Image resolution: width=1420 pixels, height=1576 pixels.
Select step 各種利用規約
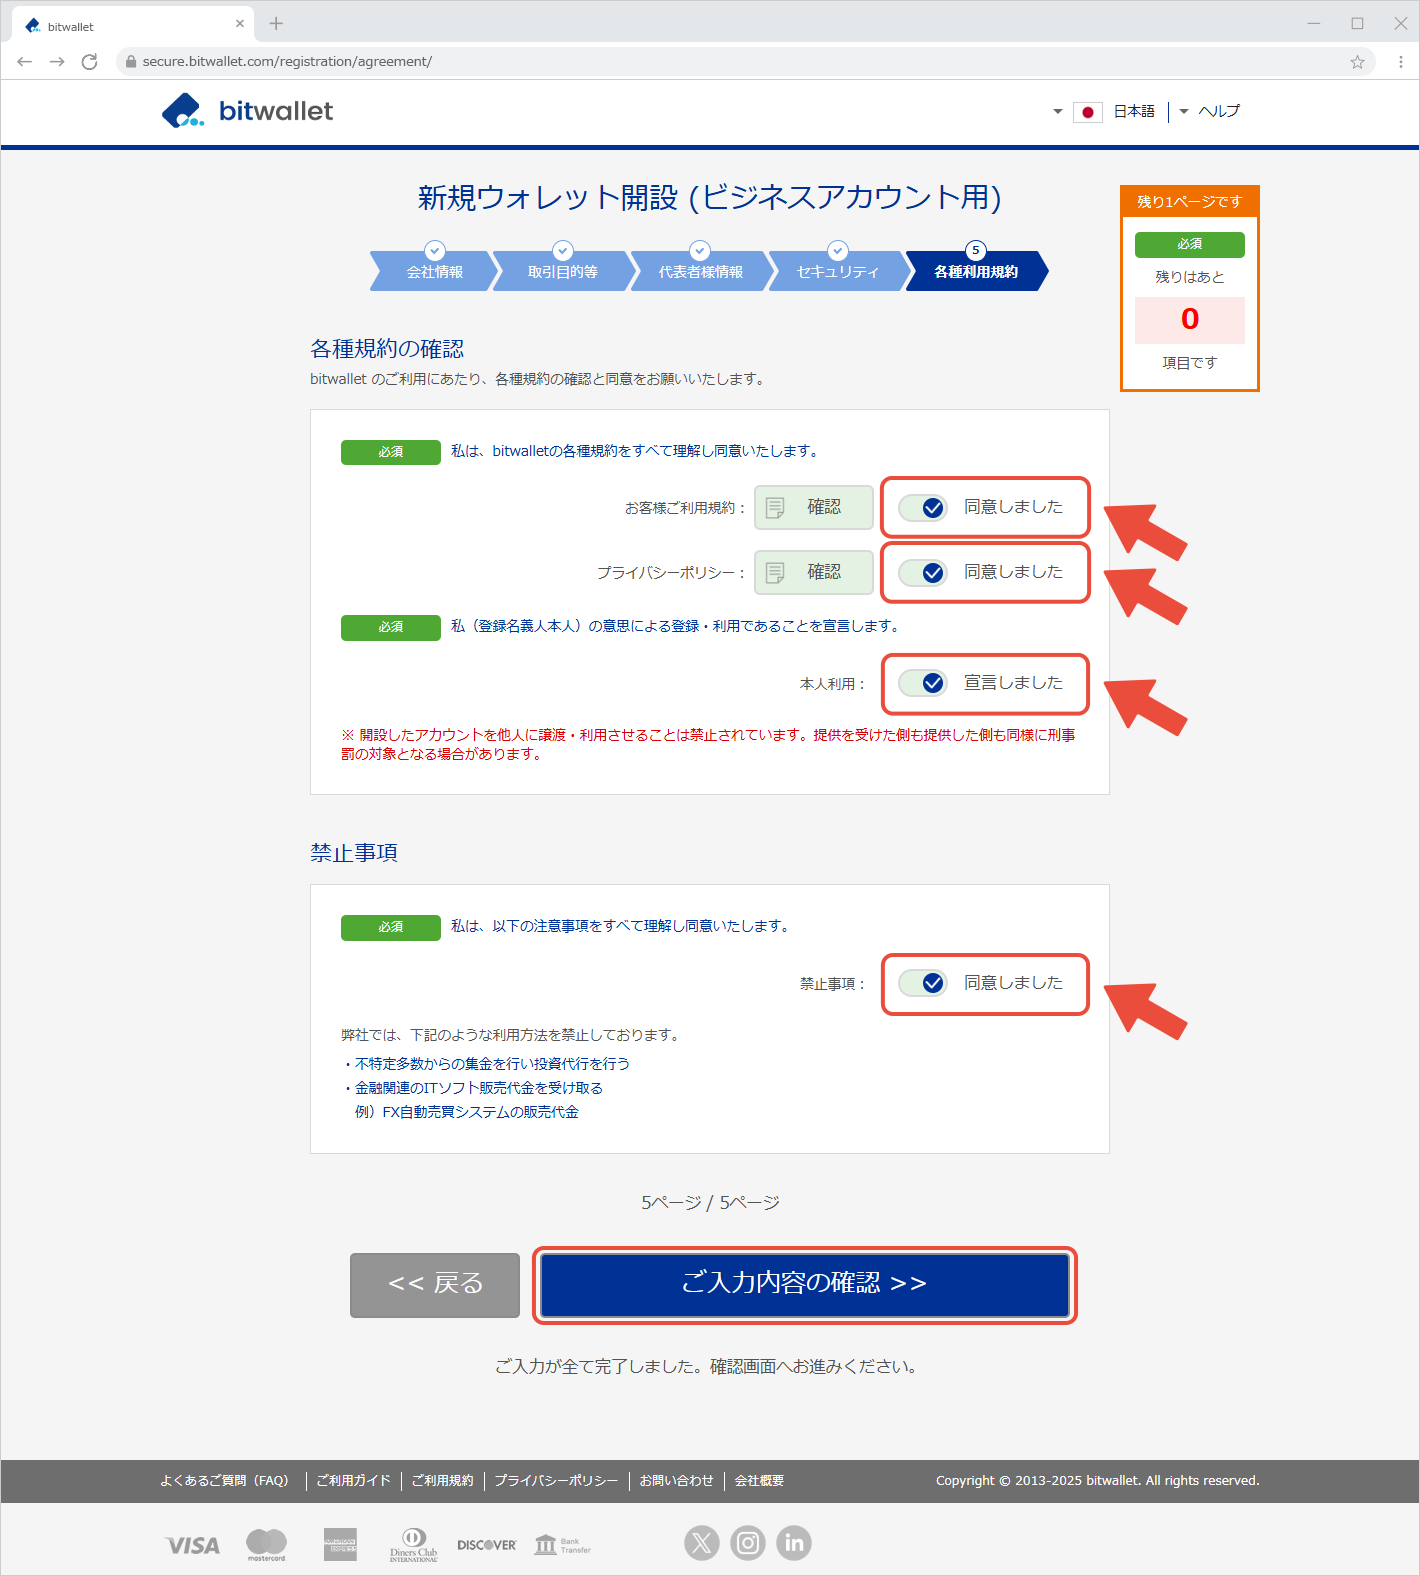pyautogui.click(x=976, y=271)
